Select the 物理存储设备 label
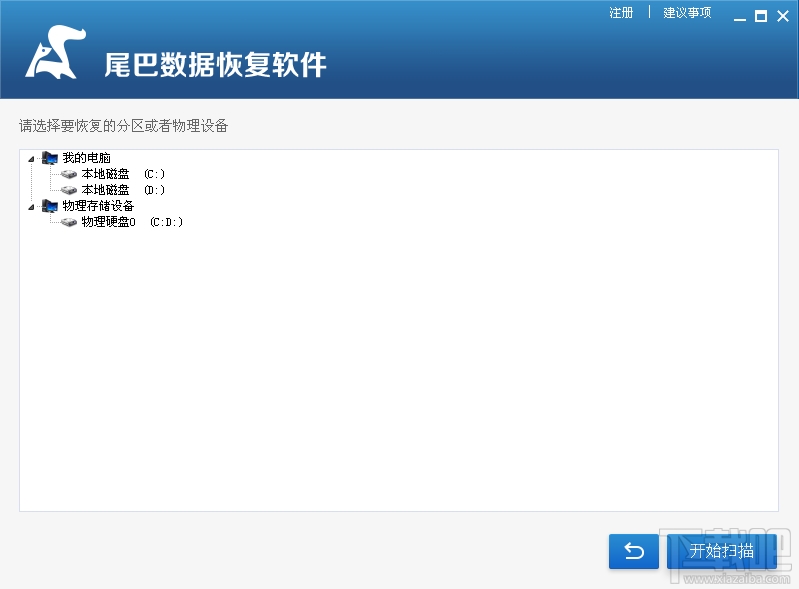799x589 pixels. coord(98,206)
